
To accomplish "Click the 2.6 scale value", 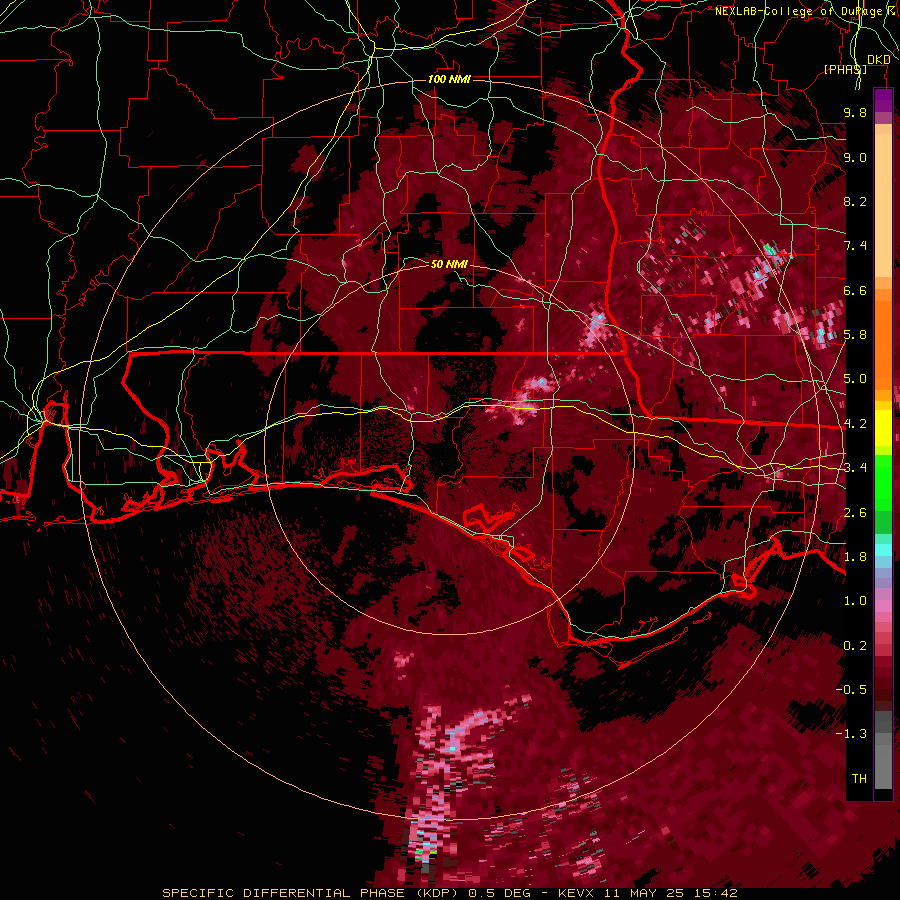I will pyautogui.click(x=855, y=513).
